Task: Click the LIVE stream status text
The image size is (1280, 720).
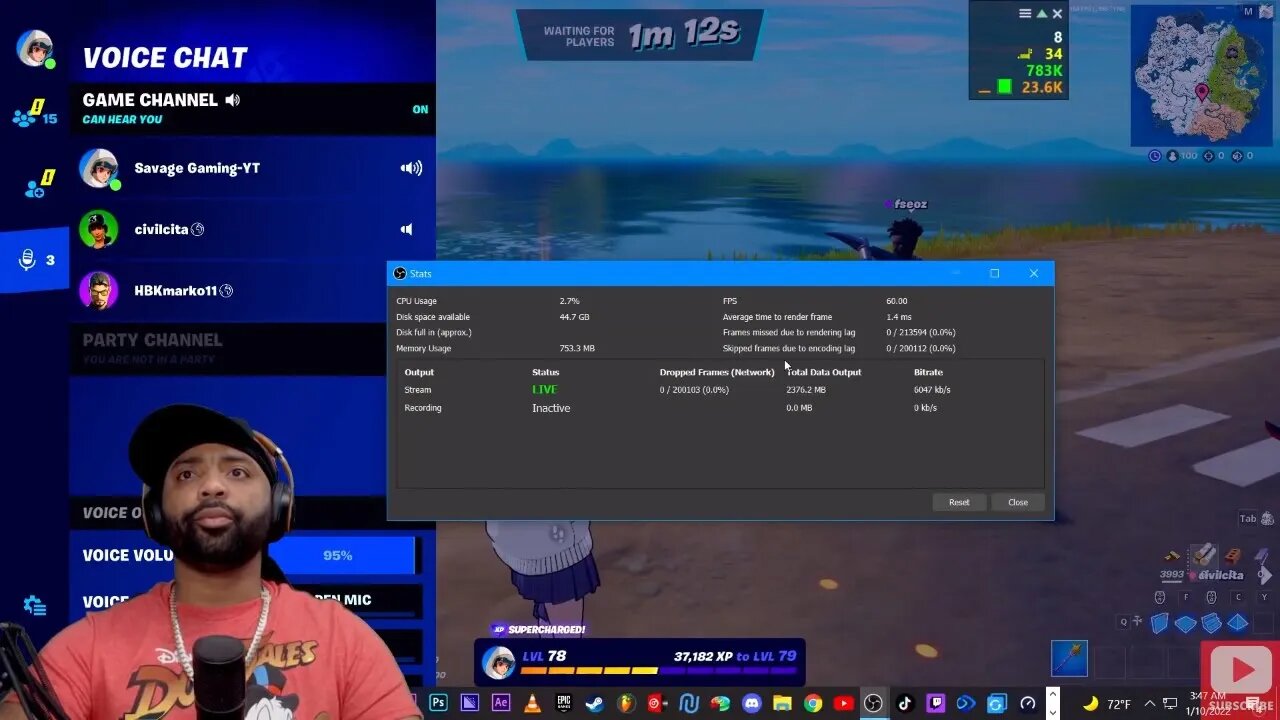Action: 545,390
